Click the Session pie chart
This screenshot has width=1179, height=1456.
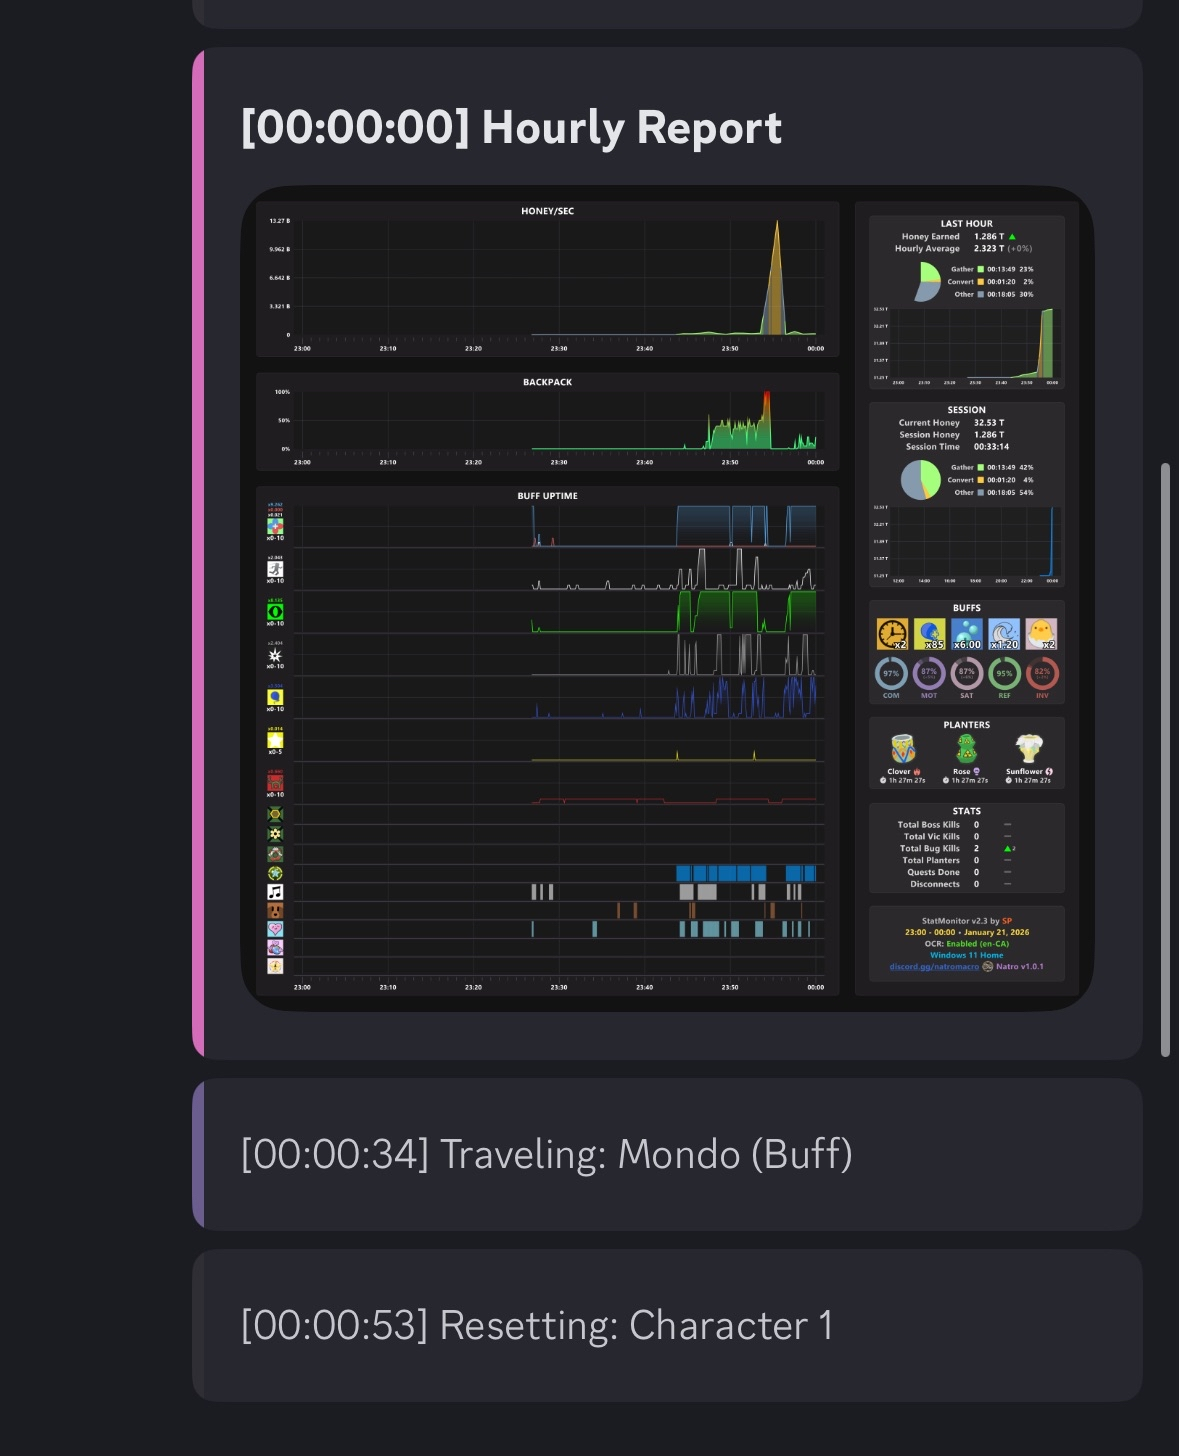click(921, 480)
